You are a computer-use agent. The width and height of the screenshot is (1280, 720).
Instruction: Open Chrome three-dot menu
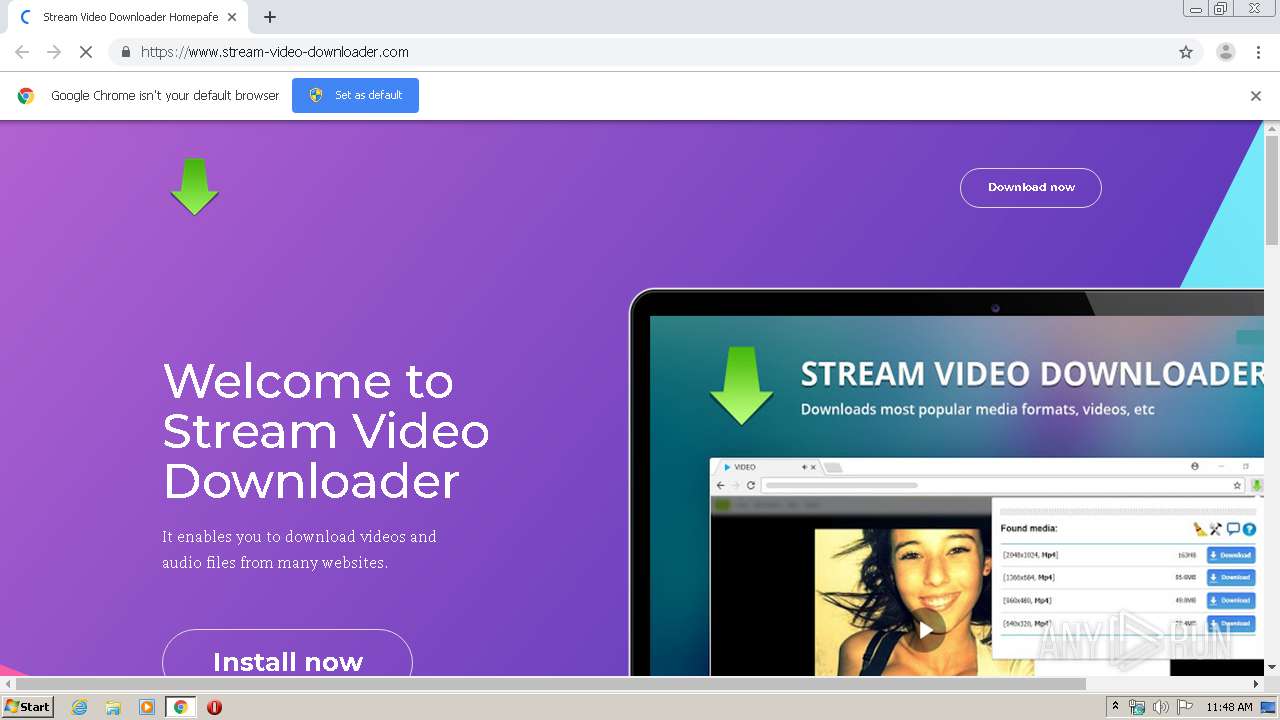(1259, 52)
